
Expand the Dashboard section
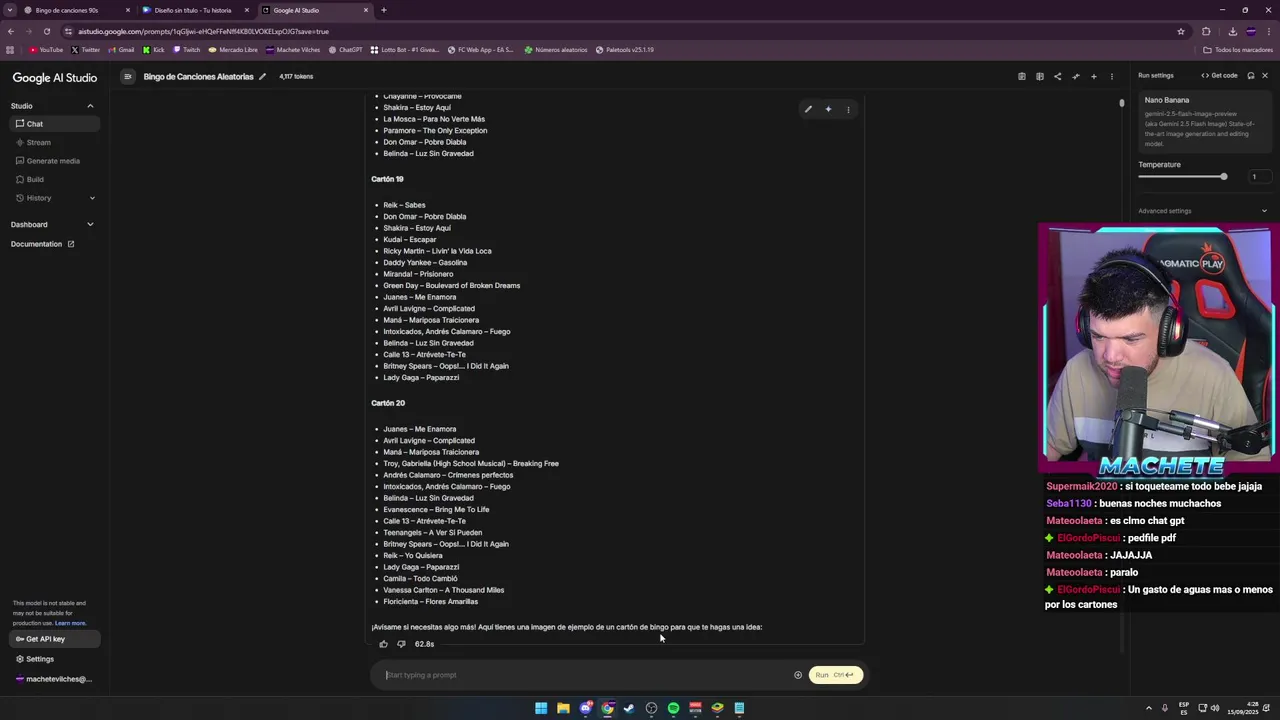click(90, 225)
